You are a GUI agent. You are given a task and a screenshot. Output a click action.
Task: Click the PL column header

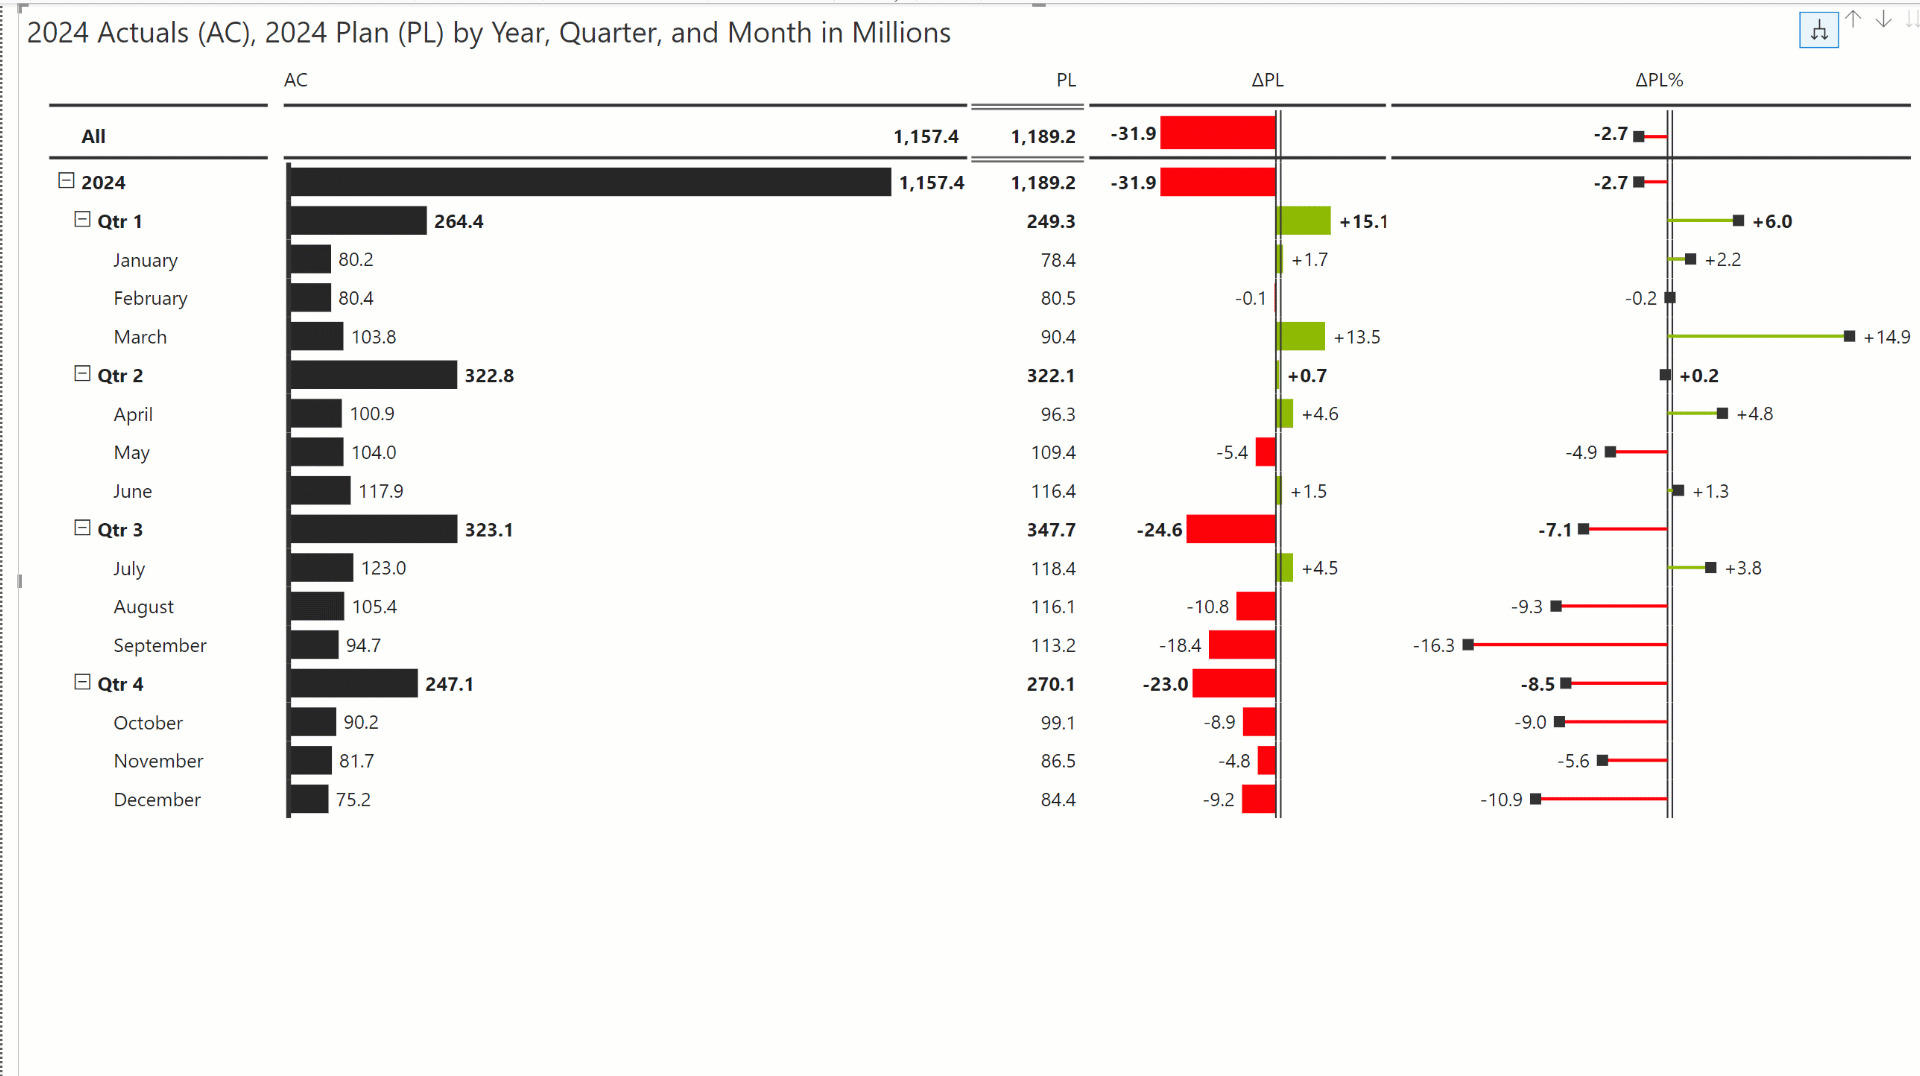(1065, 80)
